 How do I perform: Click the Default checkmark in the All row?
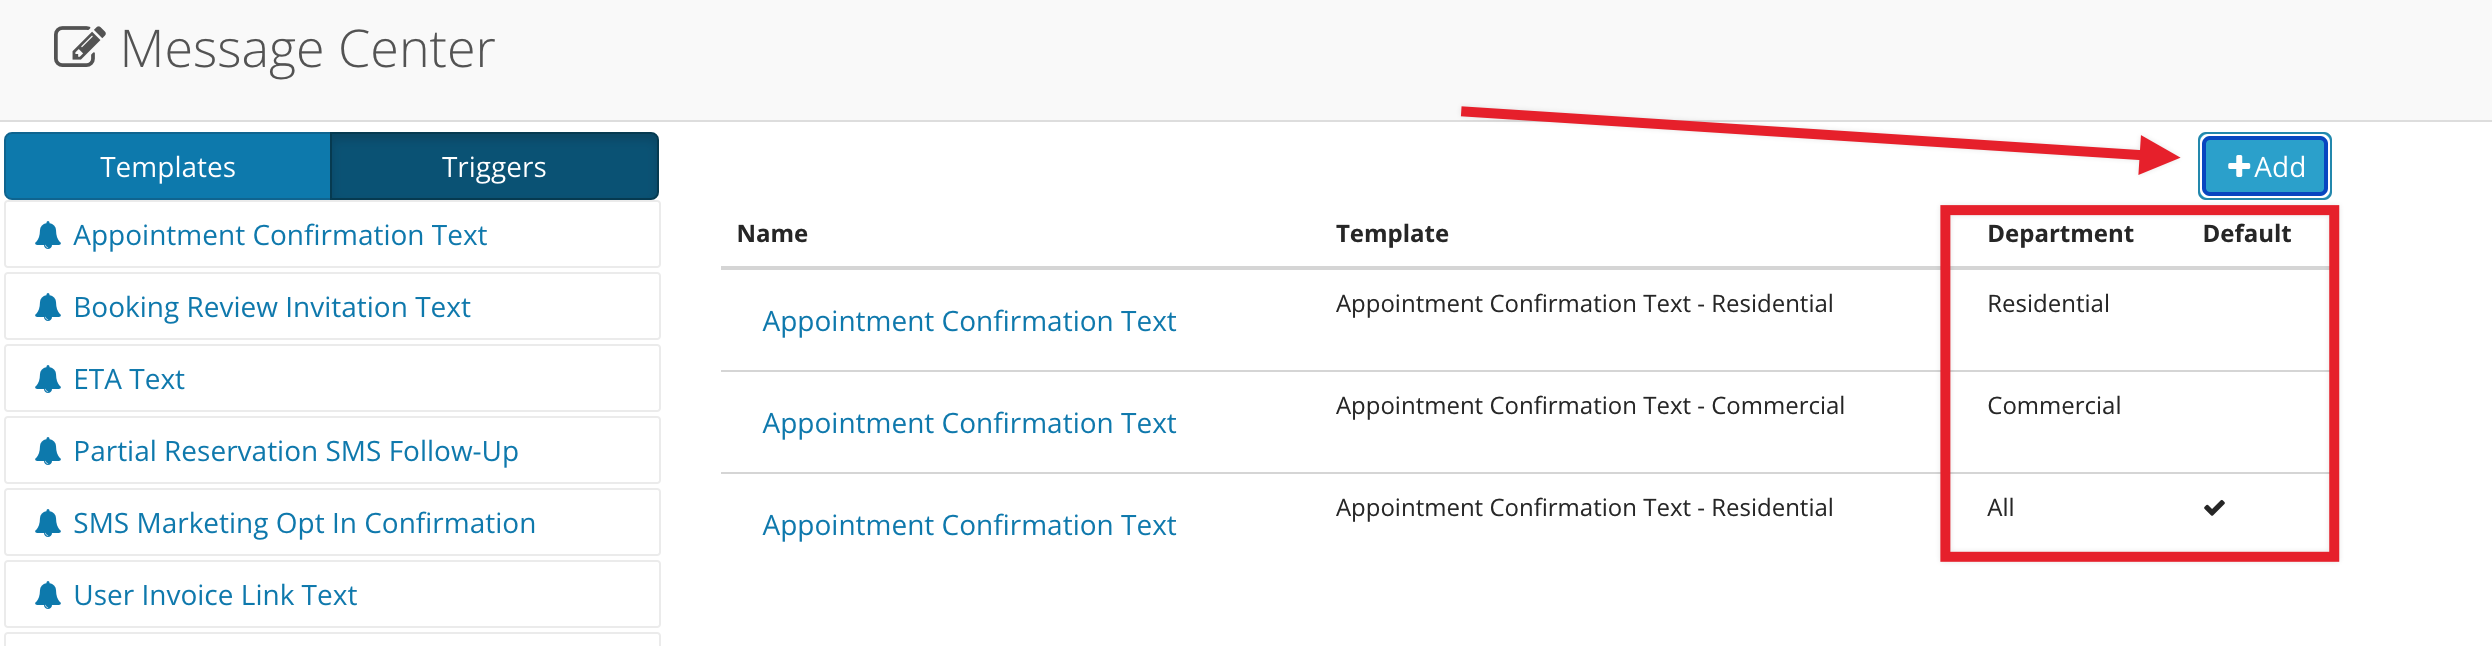(x=2214, y=508)
